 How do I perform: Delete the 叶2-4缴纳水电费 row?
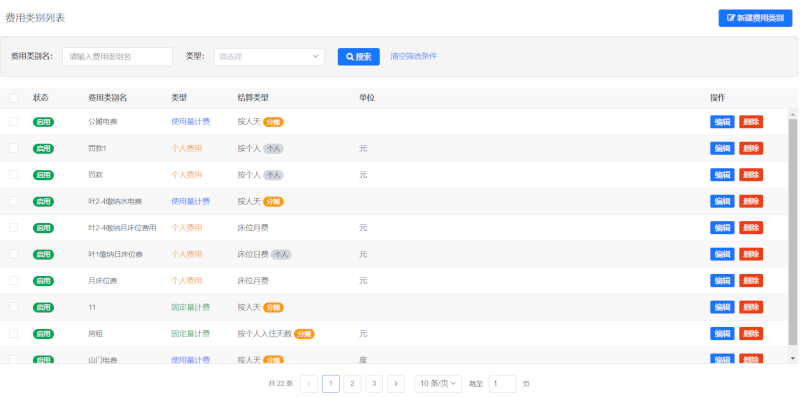click(x=751, y=202)
